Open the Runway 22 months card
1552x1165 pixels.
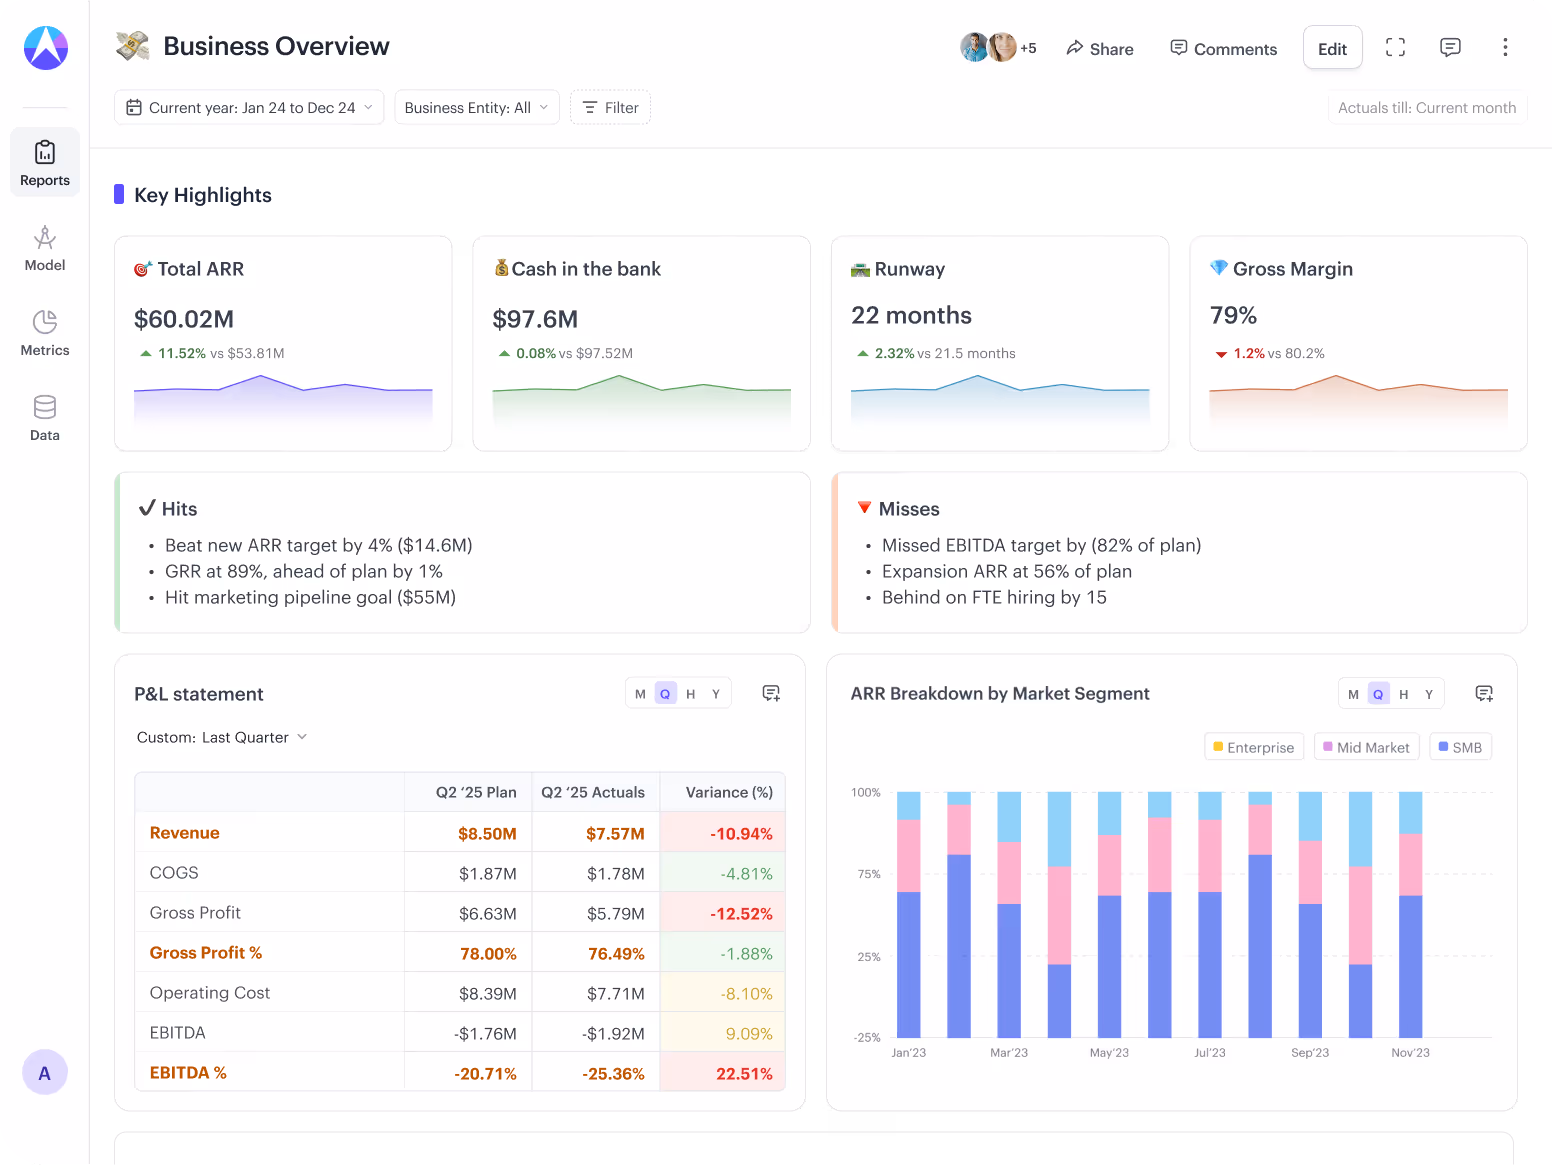click(x=1000, y=344)
